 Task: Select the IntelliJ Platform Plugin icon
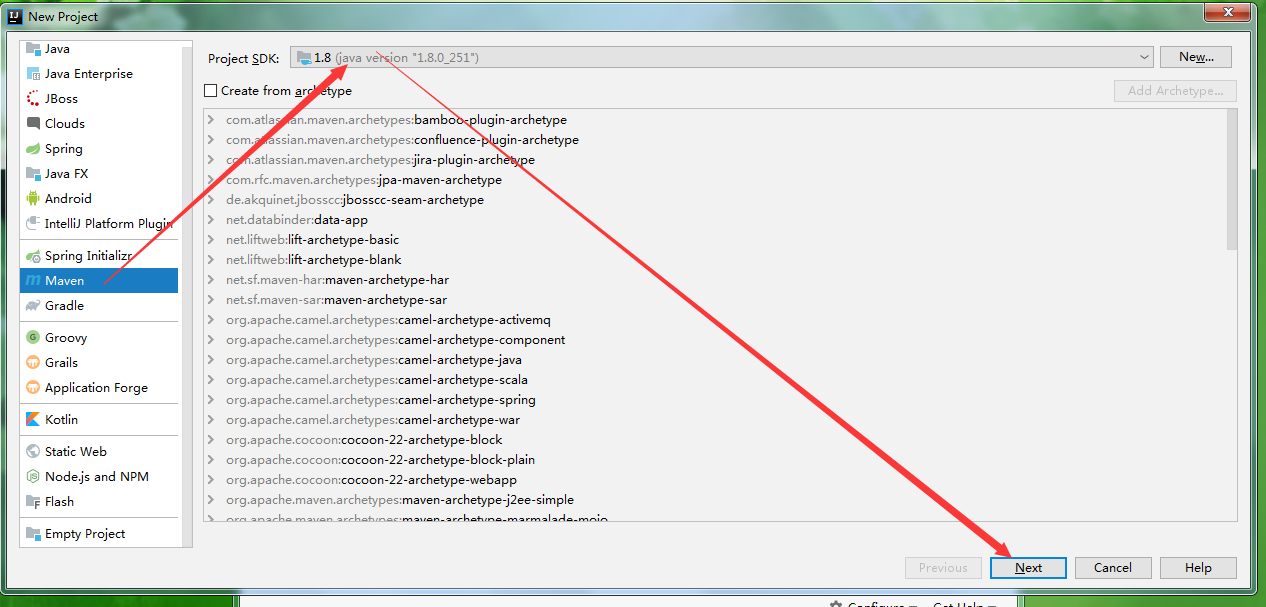(x=33, y=224)
